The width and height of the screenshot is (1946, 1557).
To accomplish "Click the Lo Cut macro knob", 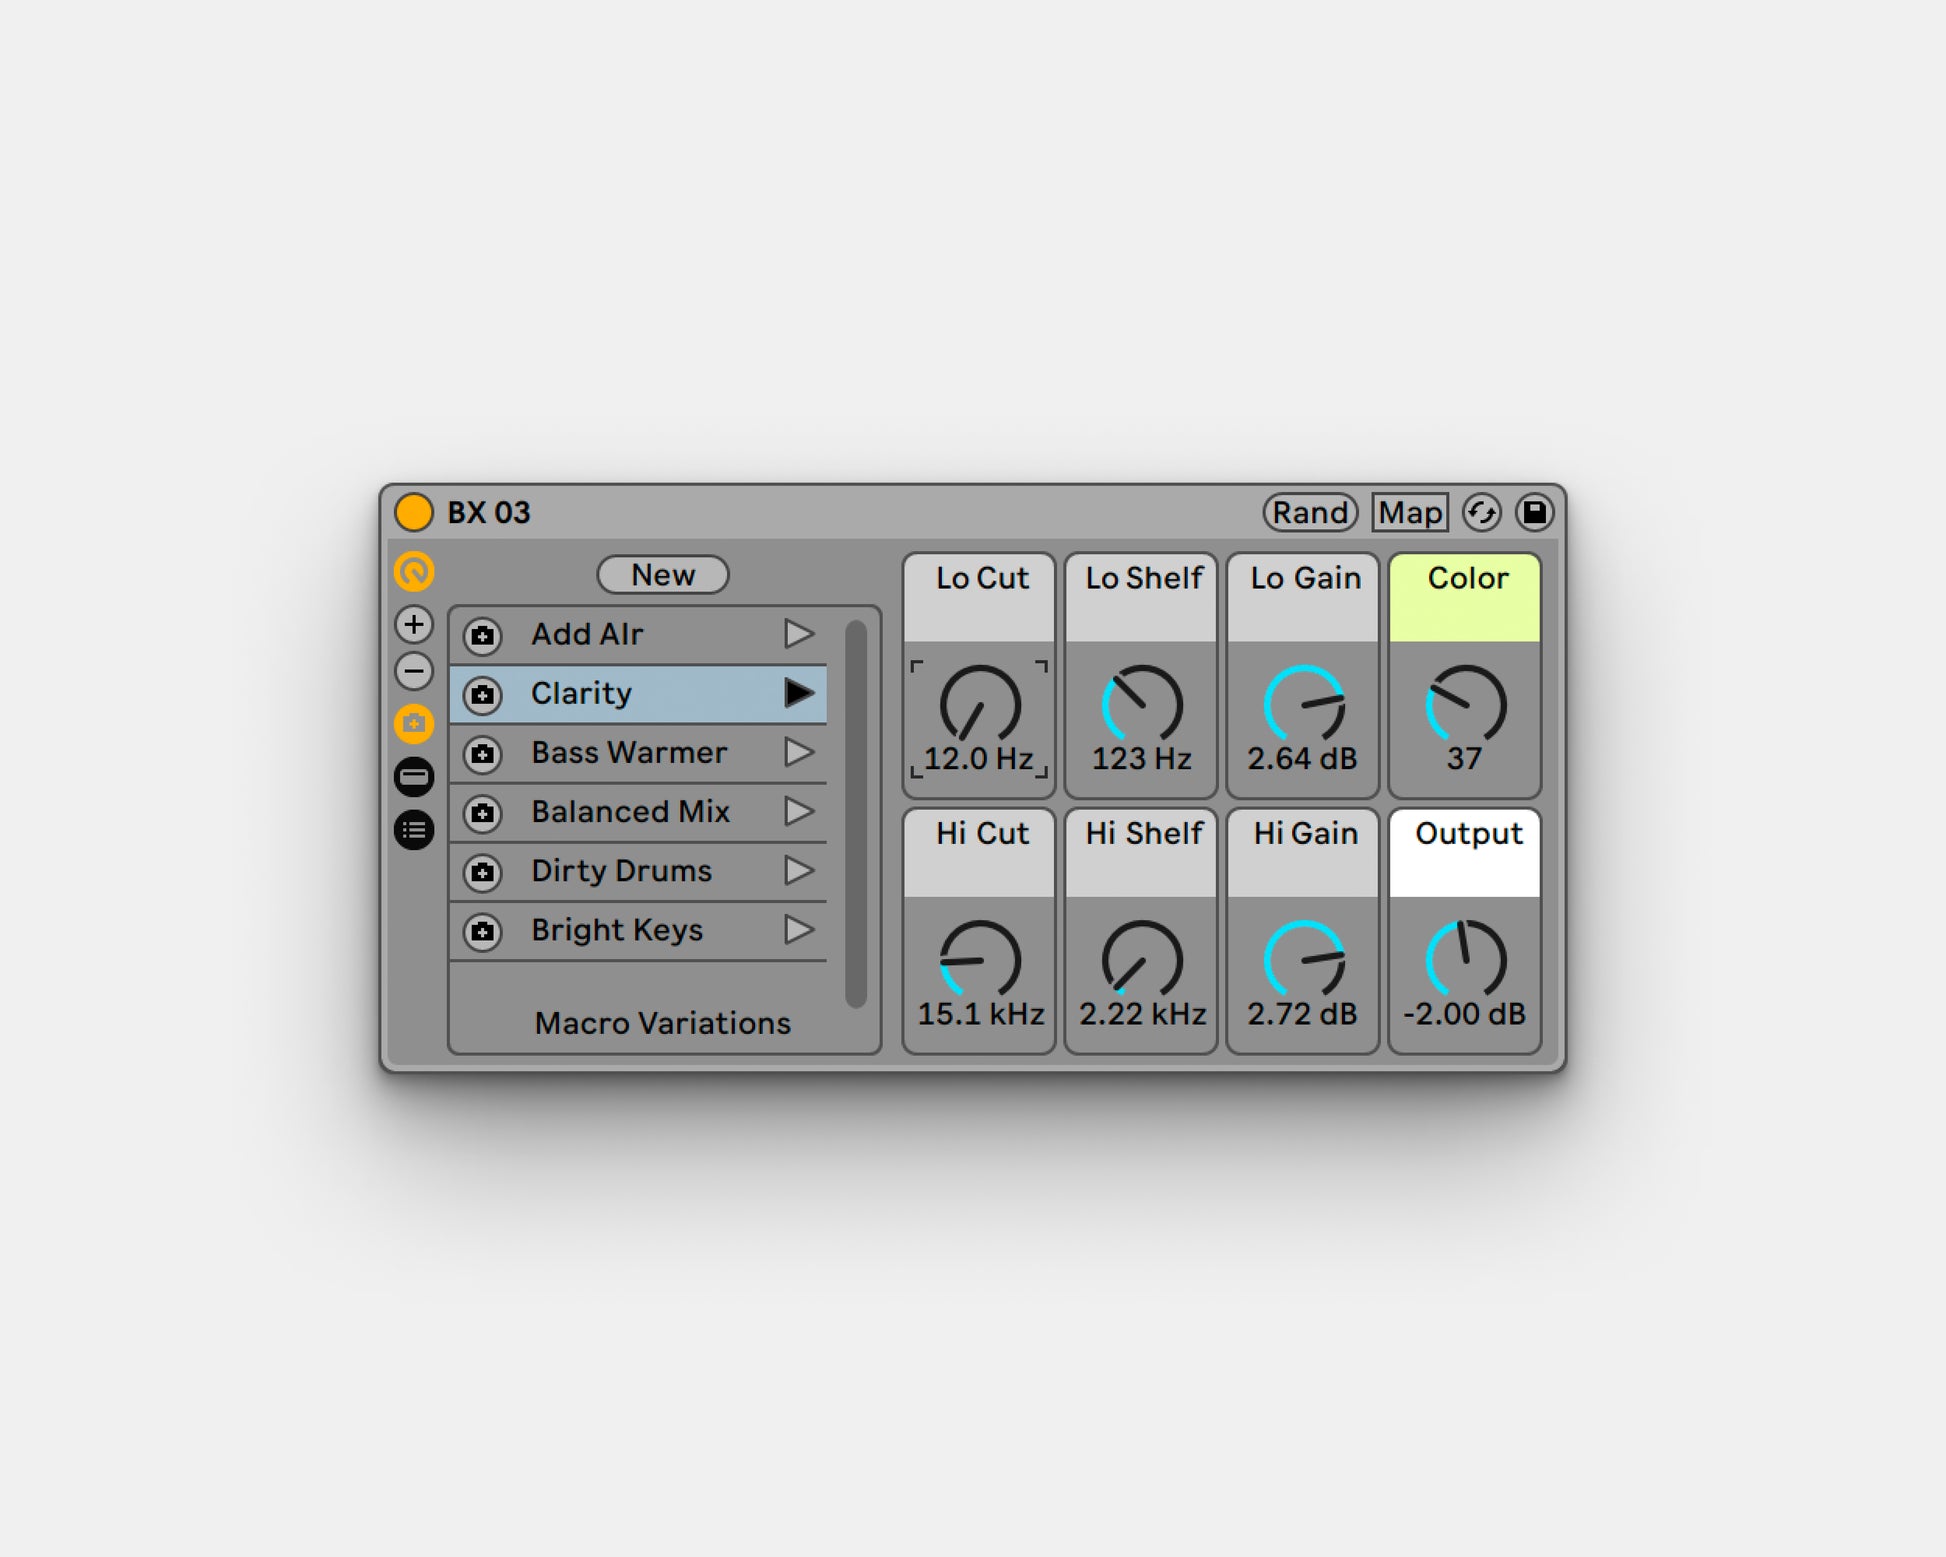I will pos(980,704).
